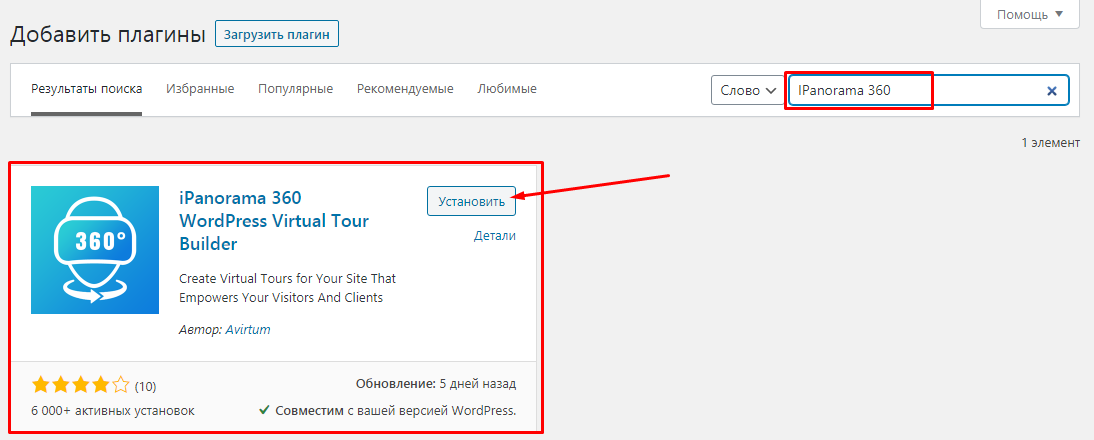The width and height of the screenshot is (1094, 440).
Task: Expand the Слово search type dropdown
Action: pos(747,90)
